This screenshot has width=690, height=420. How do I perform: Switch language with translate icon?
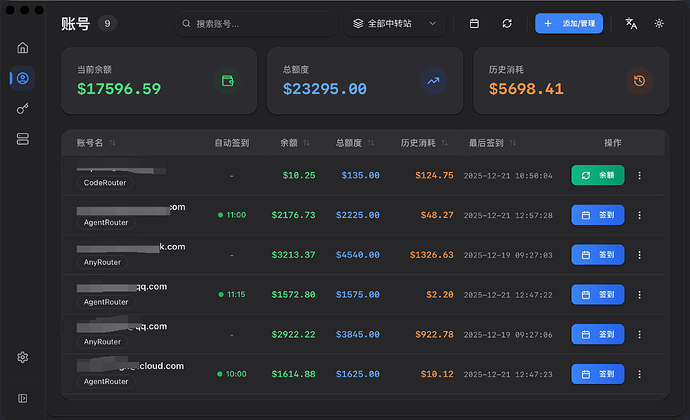coord(631,23)
